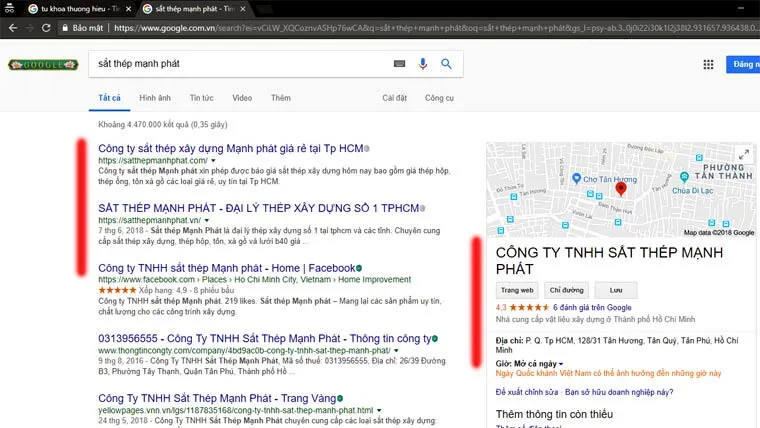Switch to Video results tab
The width and height of the screenshot is (760, 428).
[242, 98]
